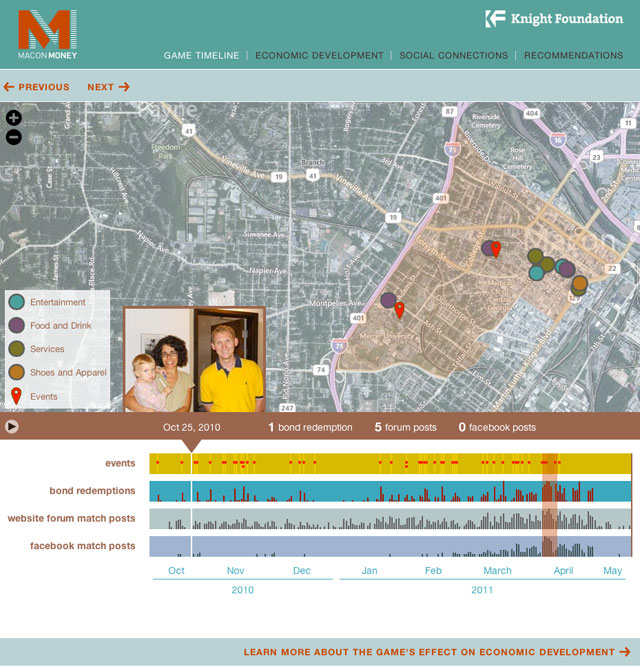Image resolution: width=640 pixels, height=667 pixels.
Task: Zoom in on the map with plus button
Action: (14, 118)
